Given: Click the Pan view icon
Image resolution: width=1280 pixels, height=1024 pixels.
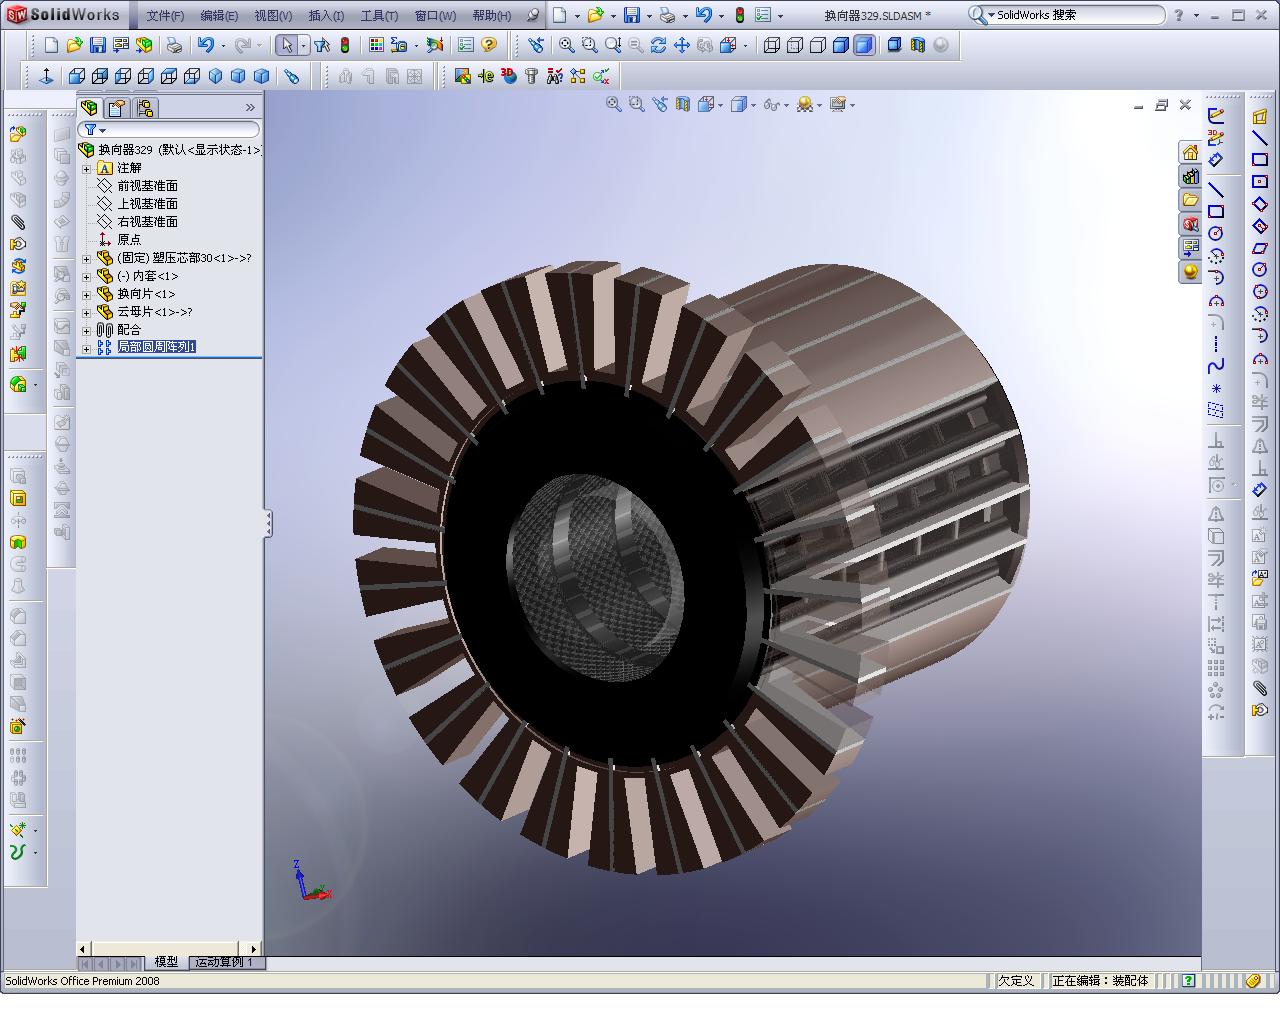Looking at the screenshot, I should click(681, 45).
